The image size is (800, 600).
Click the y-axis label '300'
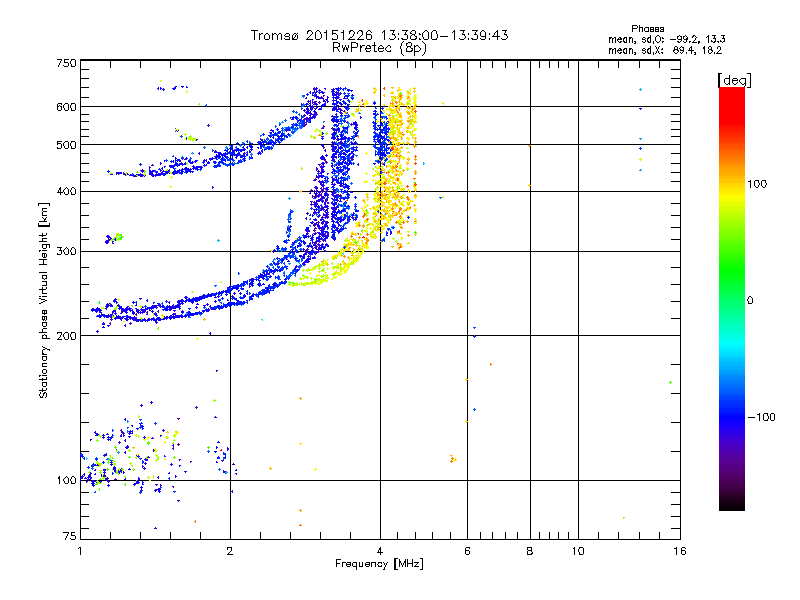(x=66, y=251)
